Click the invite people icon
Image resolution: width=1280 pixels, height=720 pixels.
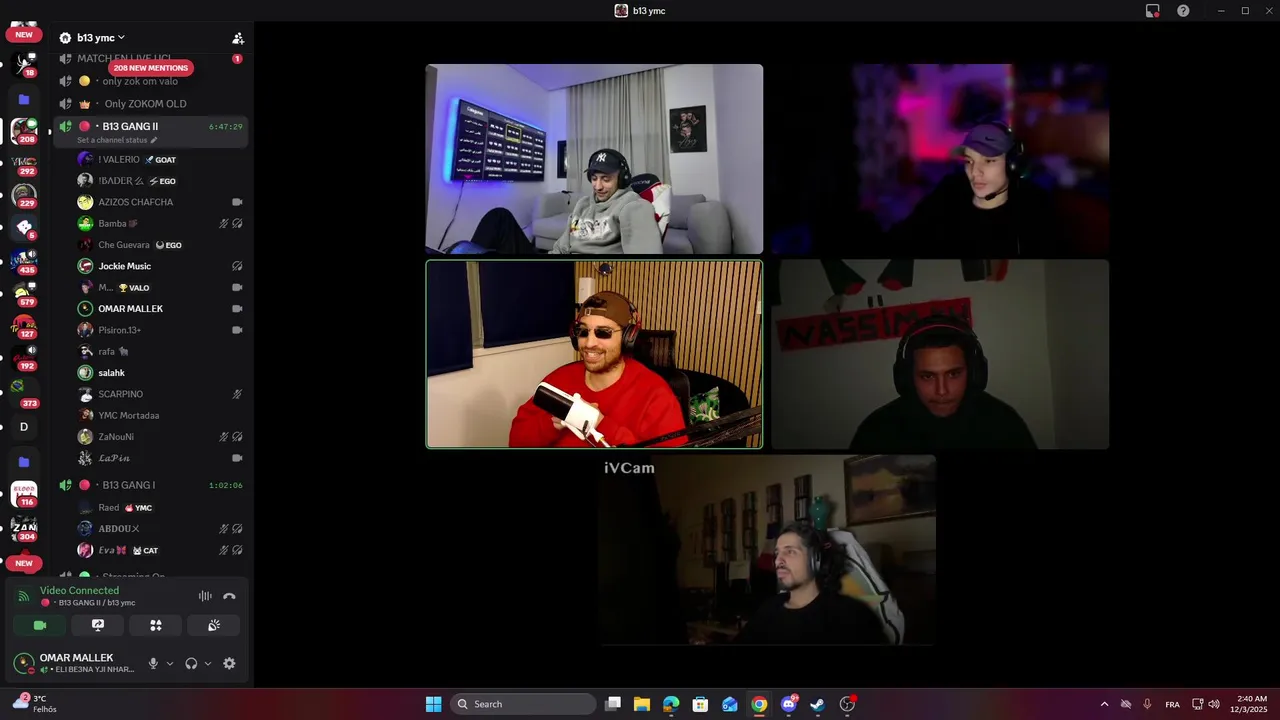(238, 38)
